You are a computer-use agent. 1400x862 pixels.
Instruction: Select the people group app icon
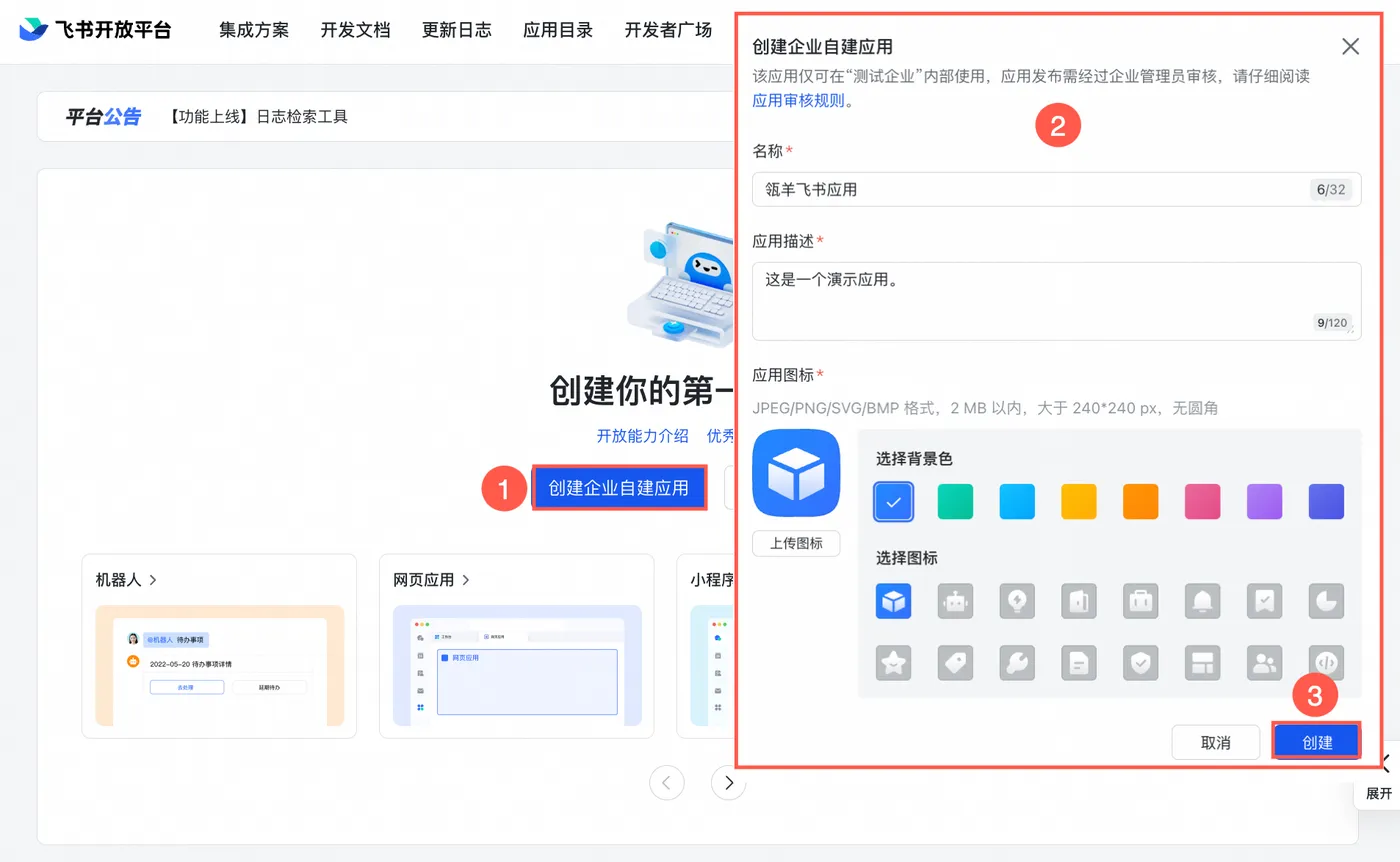coord(1265,662)
